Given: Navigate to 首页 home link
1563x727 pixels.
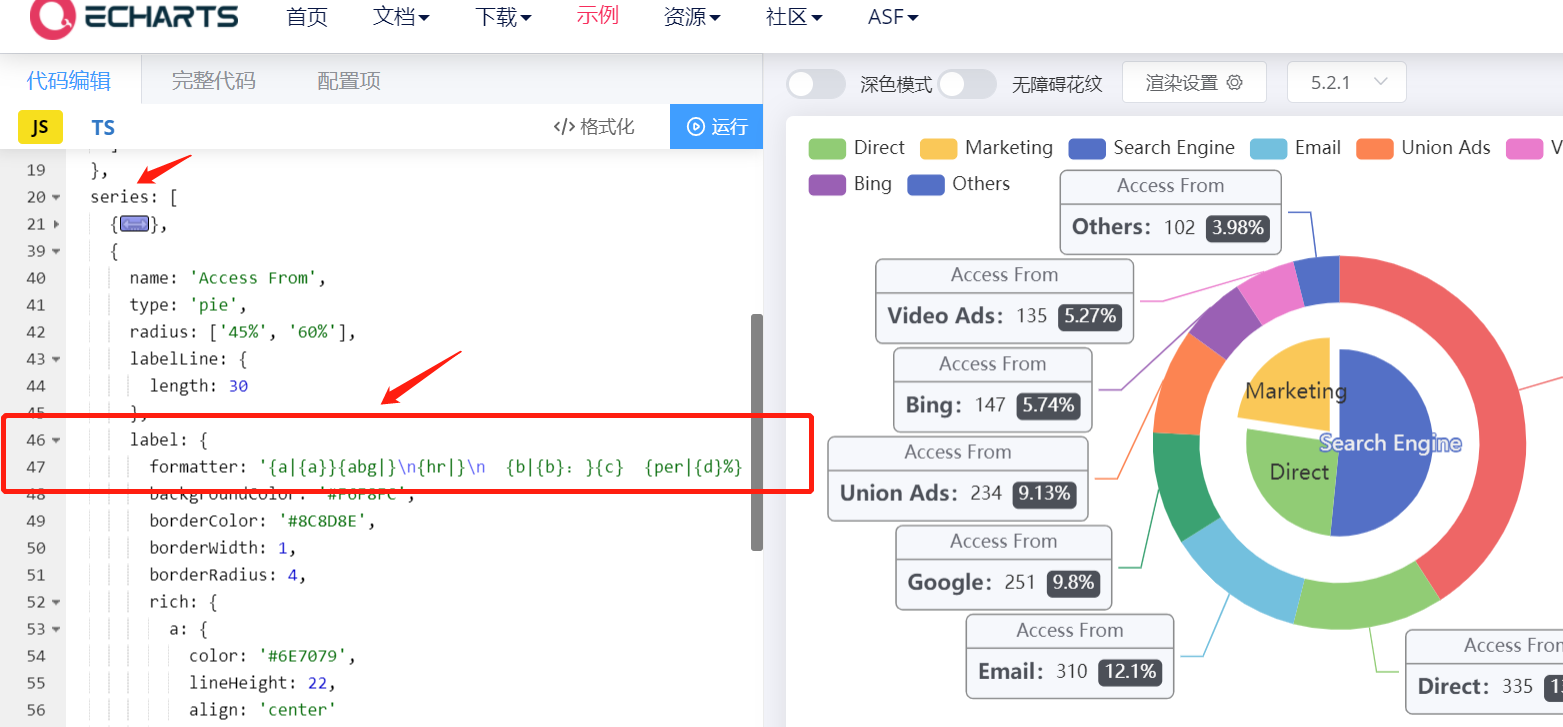Looking at the screenshot, I should [306, 17].
